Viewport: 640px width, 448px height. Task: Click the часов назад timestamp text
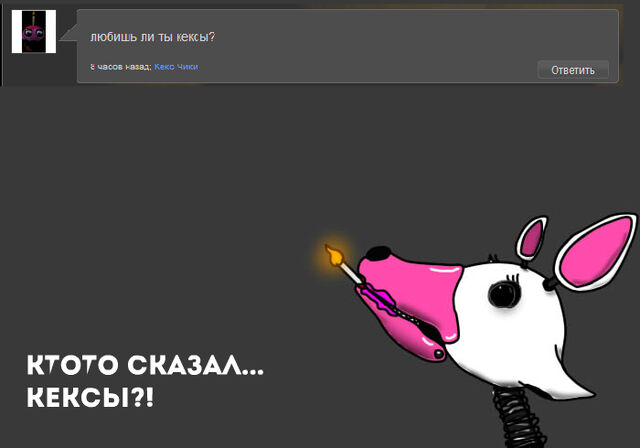pos(121,67)
